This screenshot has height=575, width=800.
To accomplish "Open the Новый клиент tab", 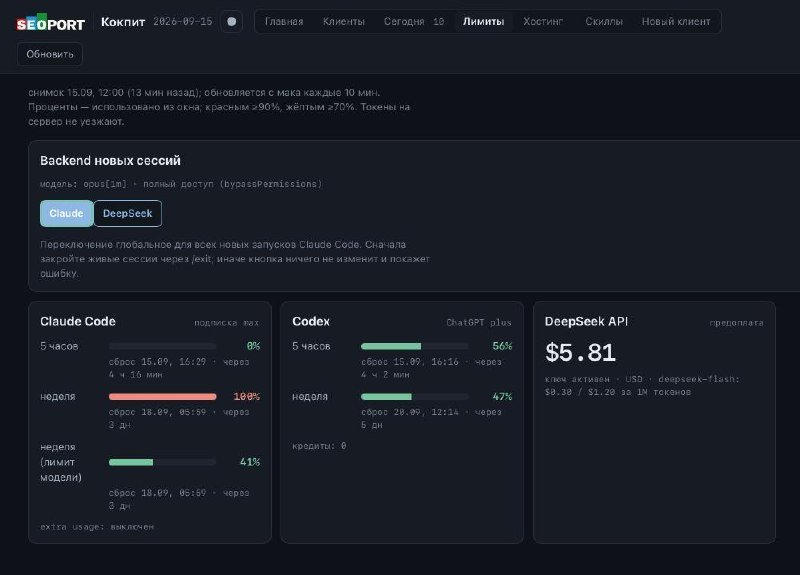I will point(676,21).
